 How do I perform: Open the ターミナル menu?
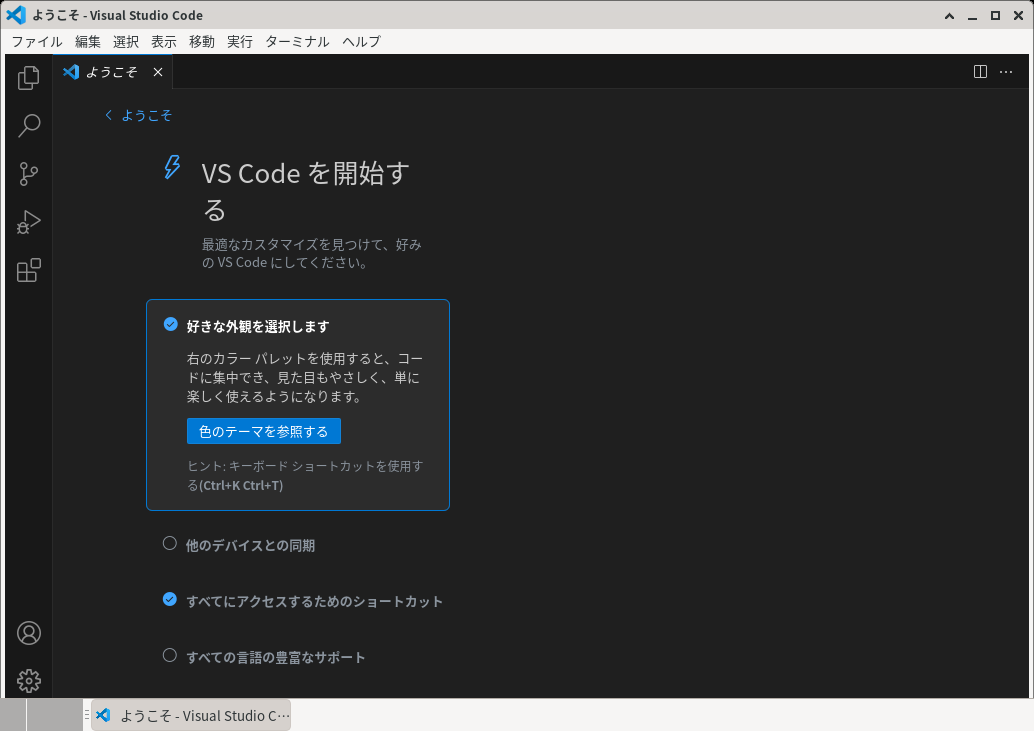point(297,42)
